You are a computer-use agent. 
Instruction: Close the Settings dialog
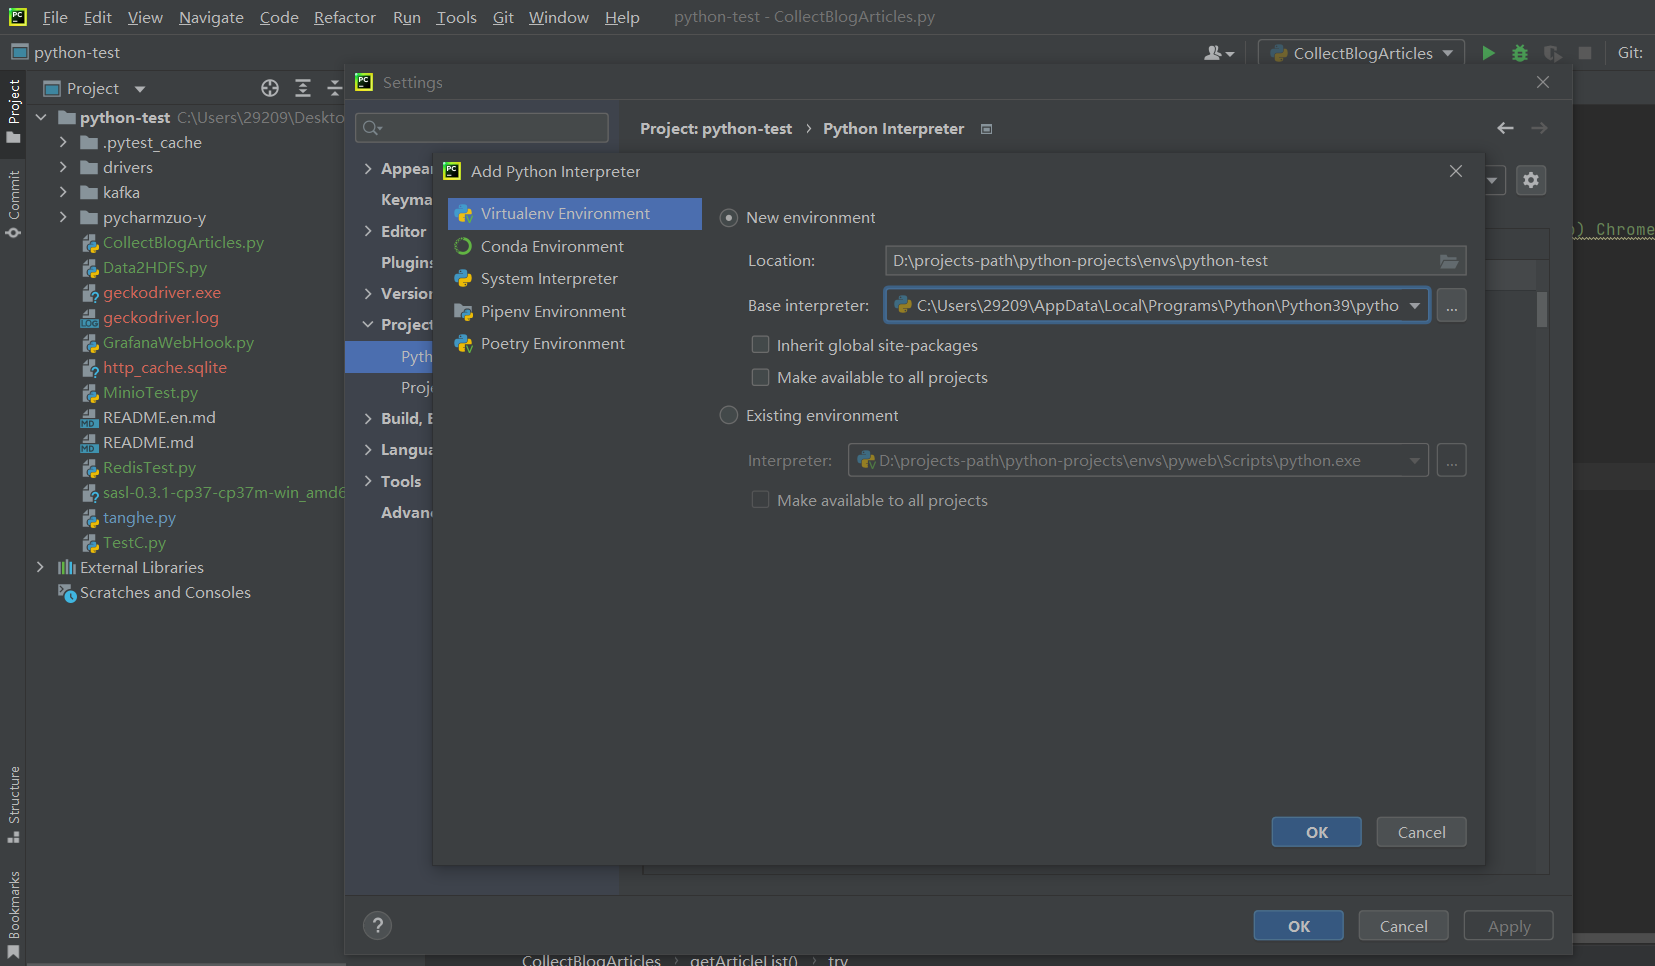pyautogui.click(x=1543, y=82)
